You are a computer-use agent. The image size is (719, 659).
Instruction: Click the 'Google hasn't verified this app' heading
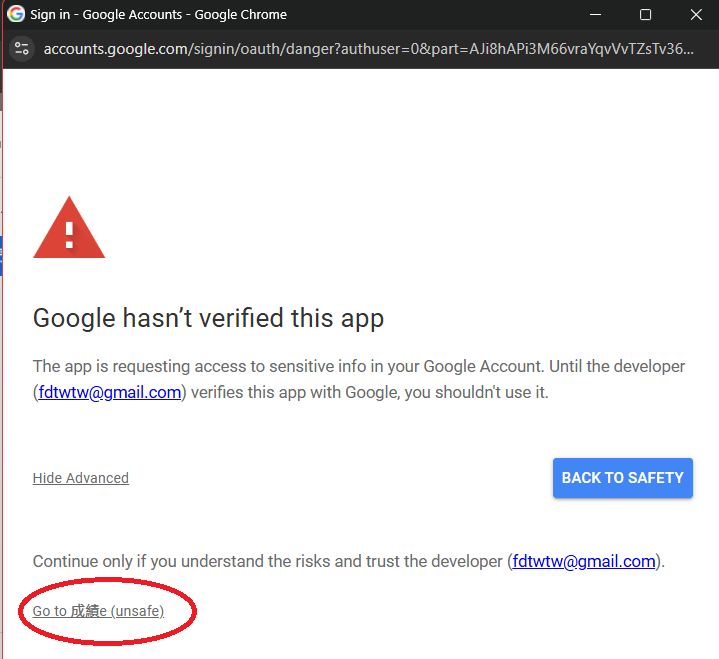coord(208,319)
